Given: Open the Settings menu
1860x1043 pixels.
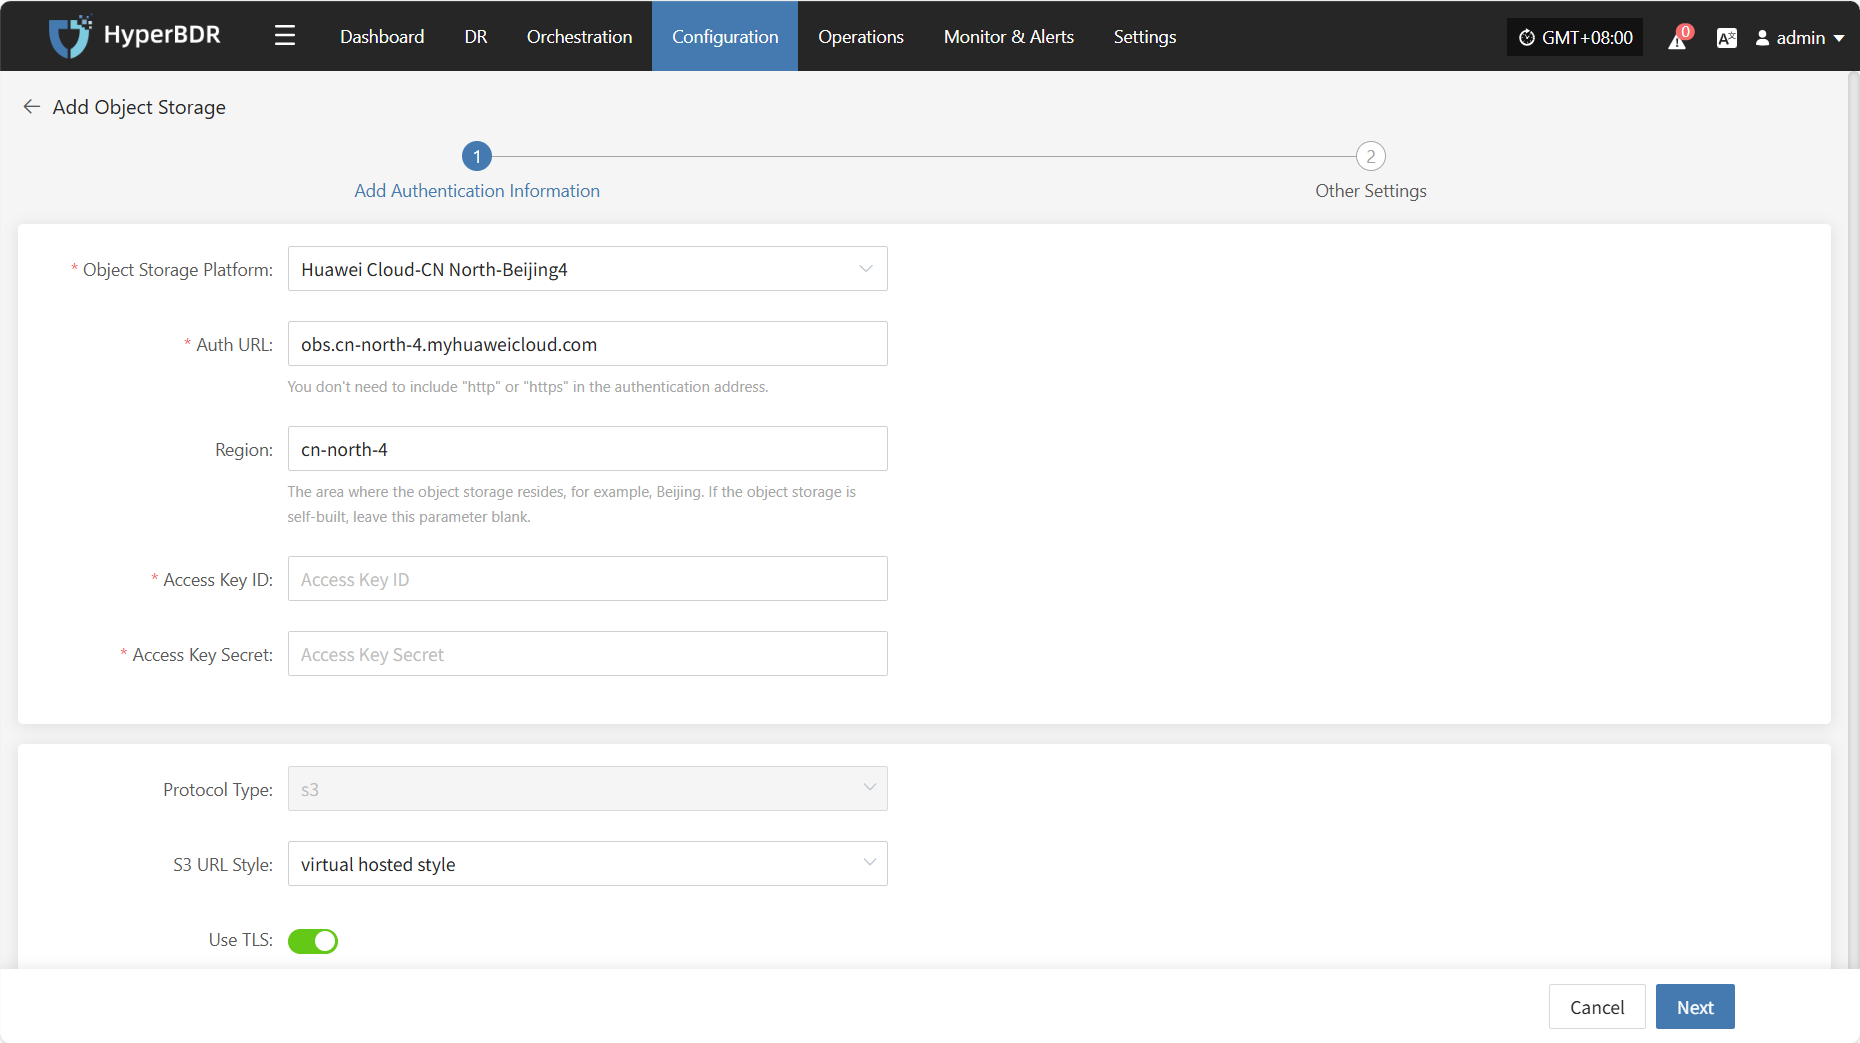Looking at the screenshot, I should pyautogui.click(x=1145, y=37).
